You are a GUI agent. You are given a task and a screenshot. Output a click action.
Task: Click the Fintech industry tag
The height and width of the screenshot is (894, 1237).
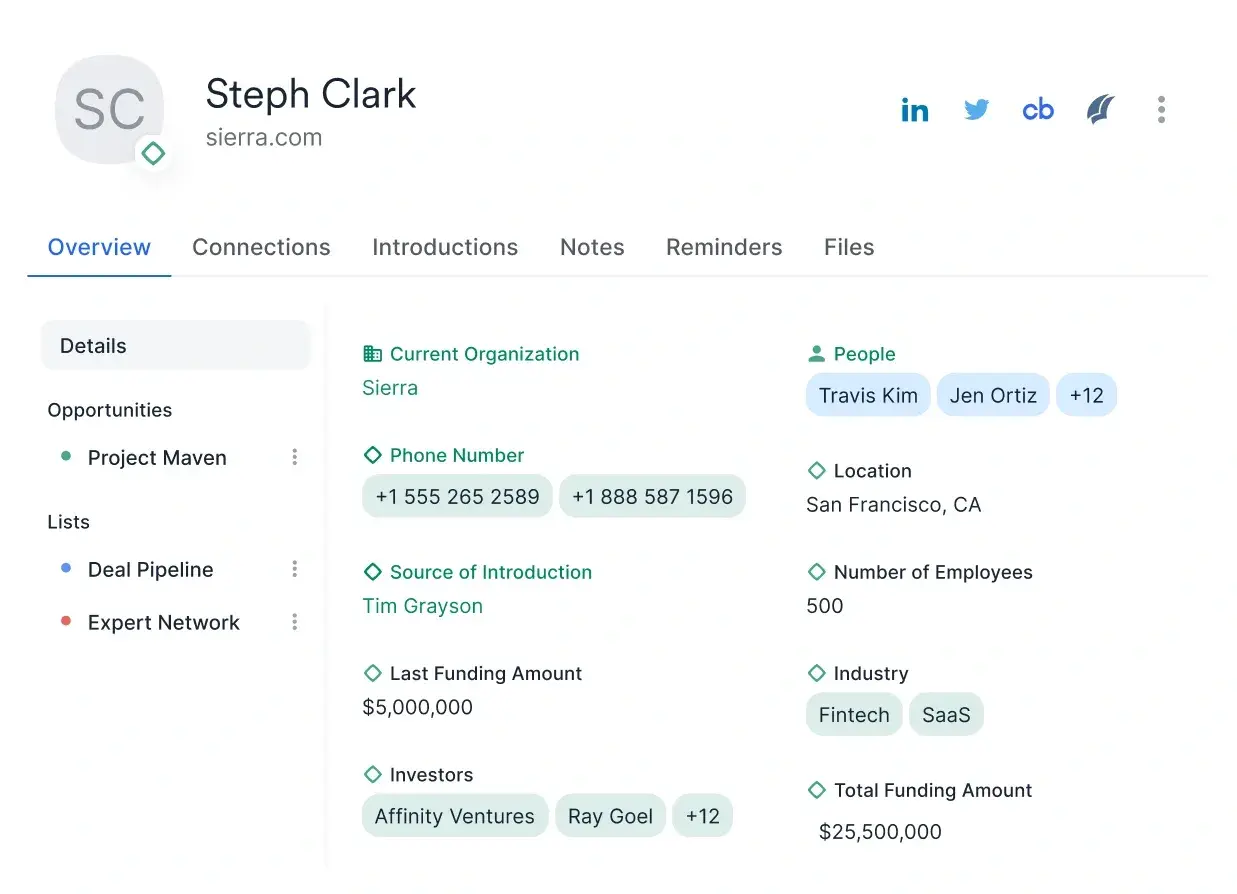click(x=853, y=714)
